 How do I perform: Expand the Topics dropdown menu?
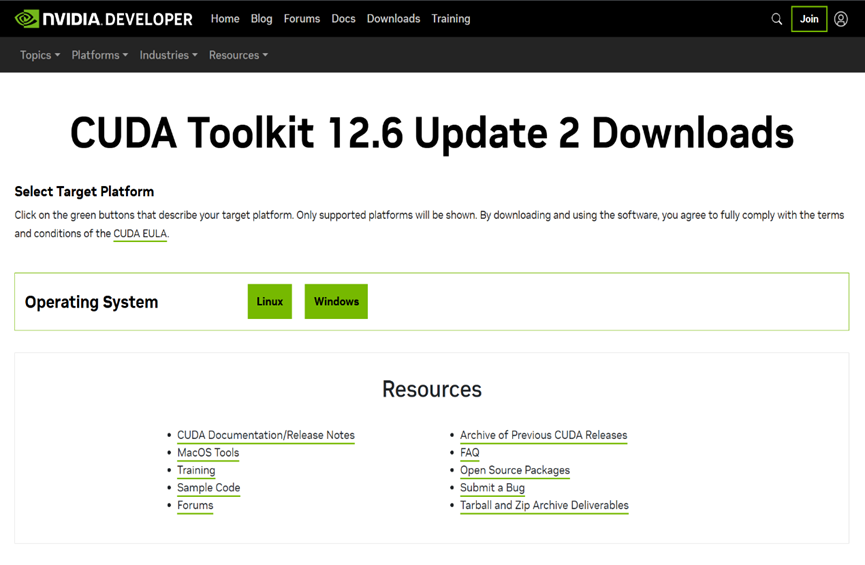[x=40, y=55]
